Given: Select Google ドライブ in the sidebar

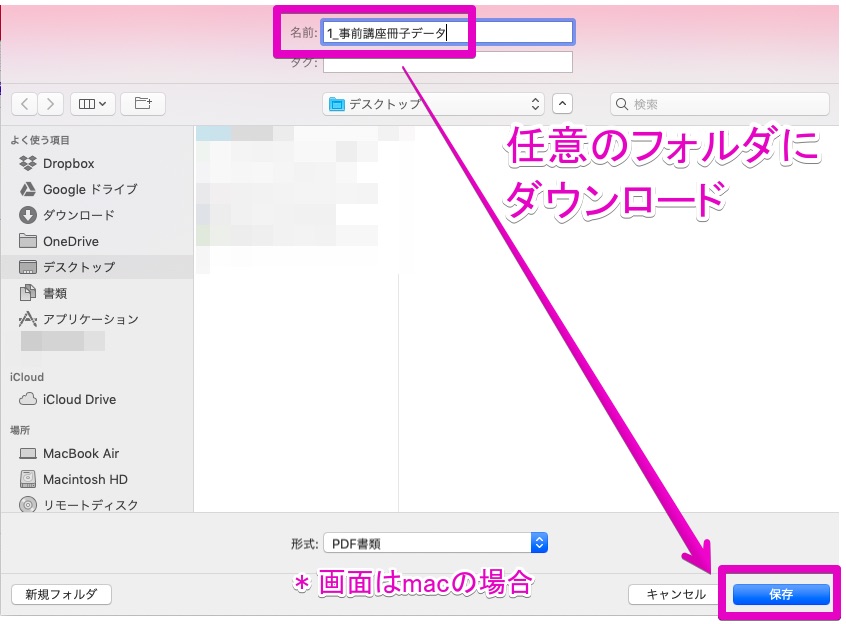Looking at the screenshot, I should click(x=97, y=189).
